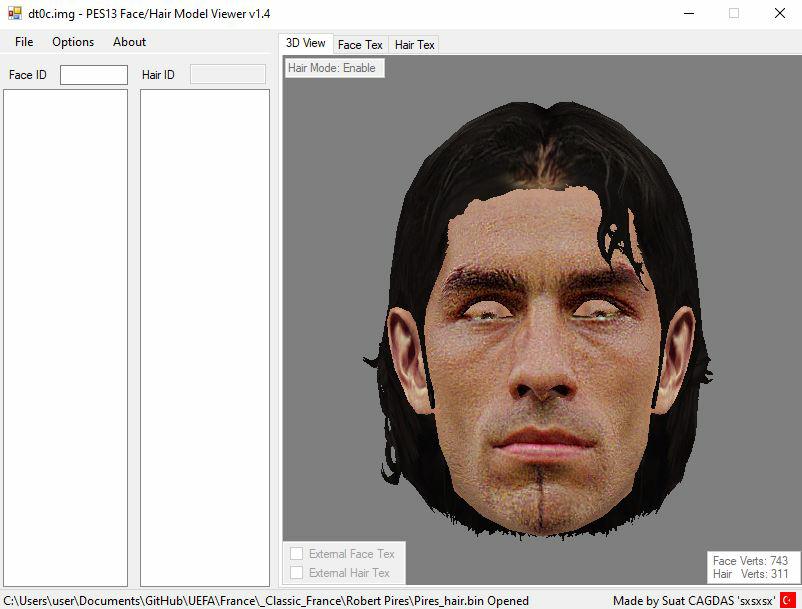Minimize the PES13 Face/Hair Model Viewer window

point(688,14)
